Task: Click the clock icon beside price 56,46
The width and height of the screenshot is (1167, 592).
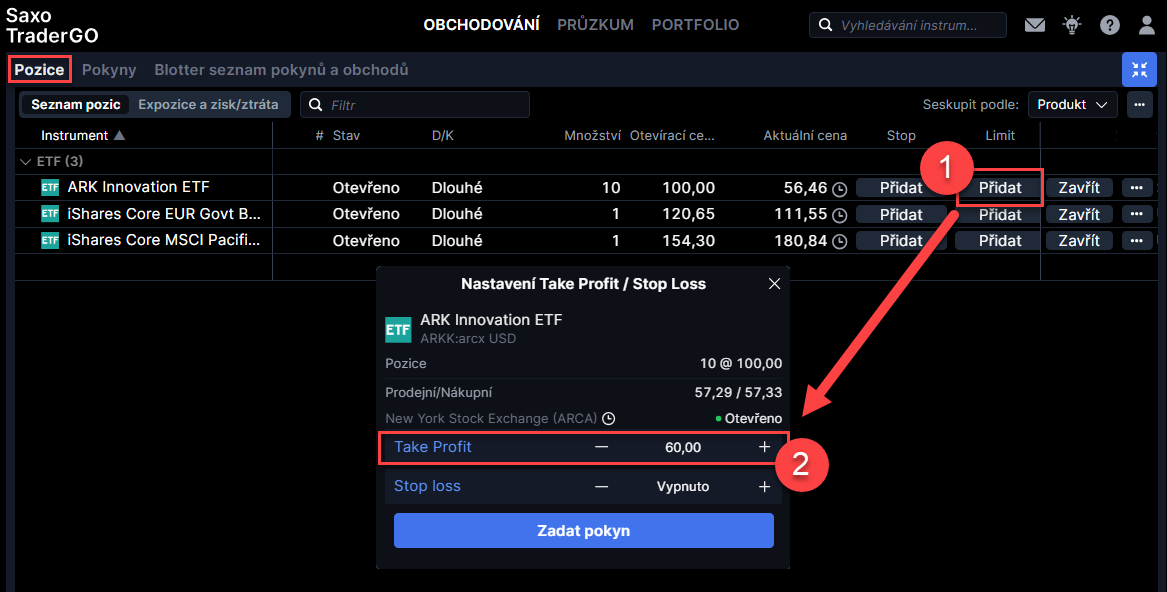Action: (840, 189)
